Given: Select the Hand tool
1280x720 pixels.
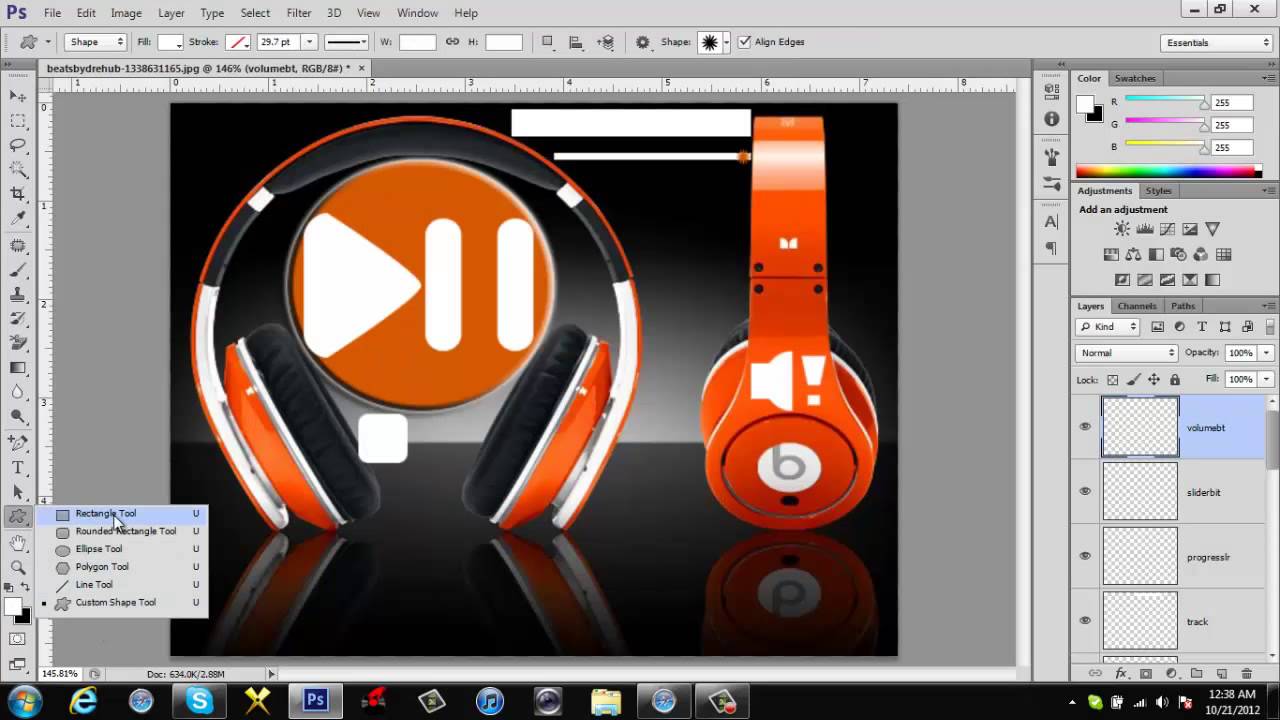Looking at the screenshot, I should coord(18,543).
